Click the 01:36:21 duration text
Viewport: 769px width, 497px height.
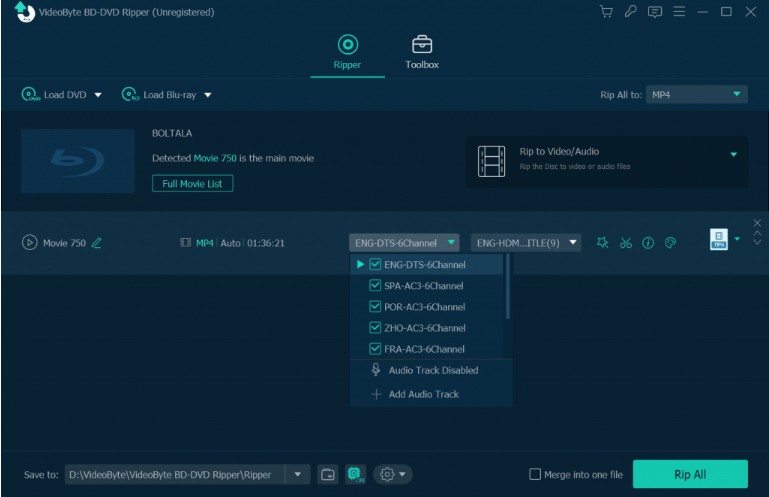click(266, 243)
